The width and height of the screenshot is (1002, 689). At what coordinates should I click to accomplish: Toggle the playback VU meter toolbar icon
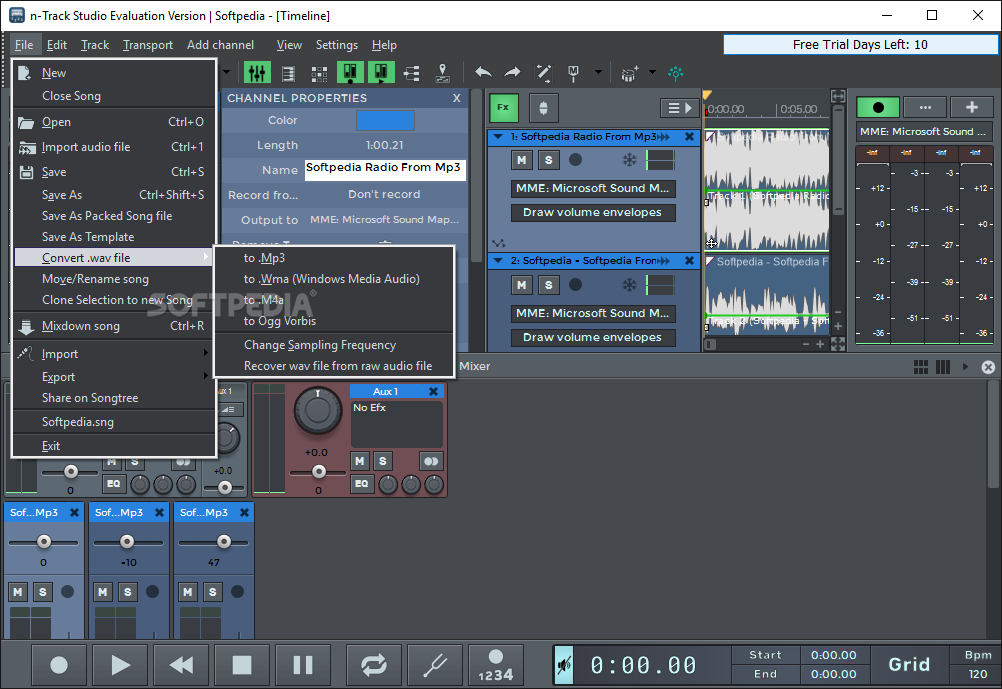(381, 73)
